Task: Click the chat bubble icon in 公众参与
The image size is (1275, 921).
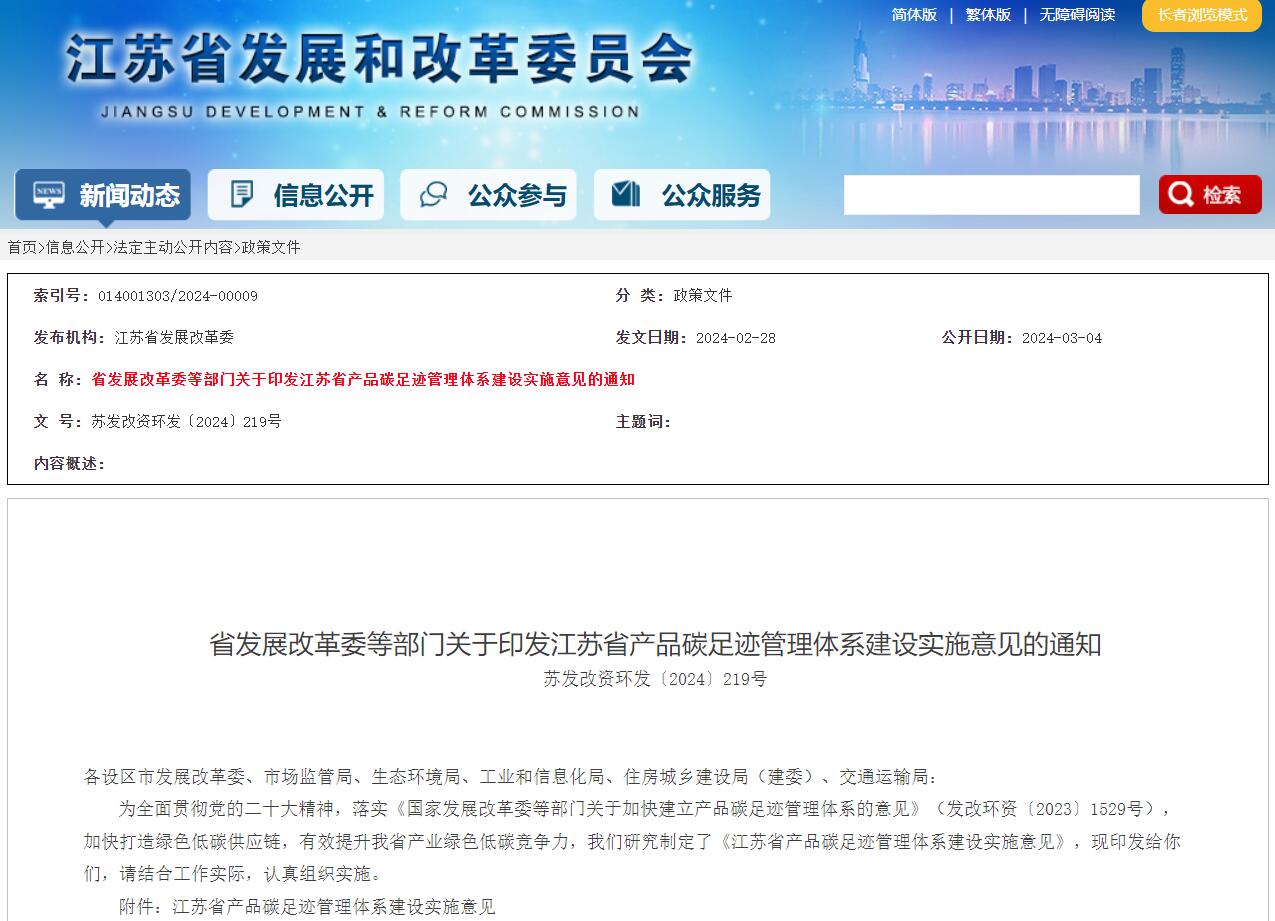Action: coord(433,195)
